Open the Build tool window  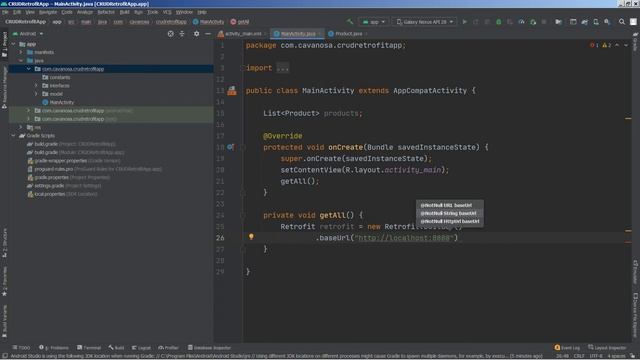click(116, 348)
